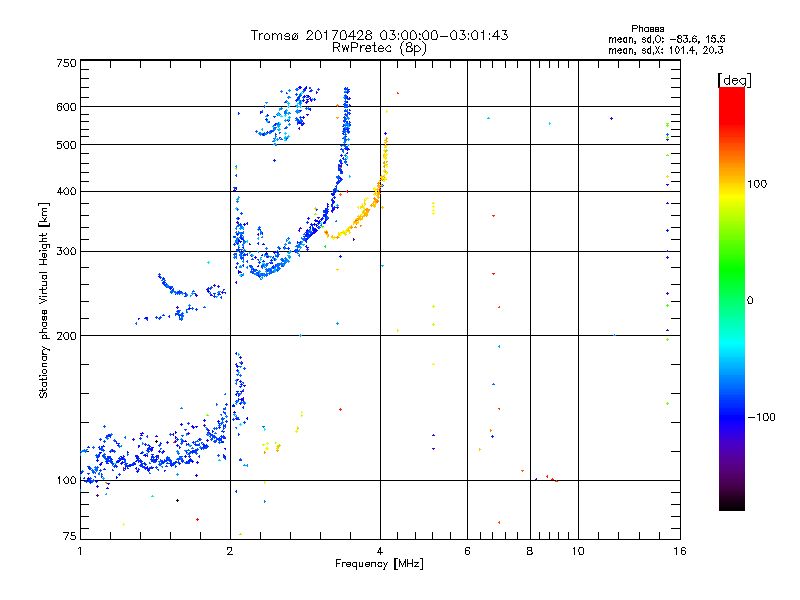This screenshot has width=800, height=600.
Task: Click the '-100' colorbar tick label
Action: 761,417
